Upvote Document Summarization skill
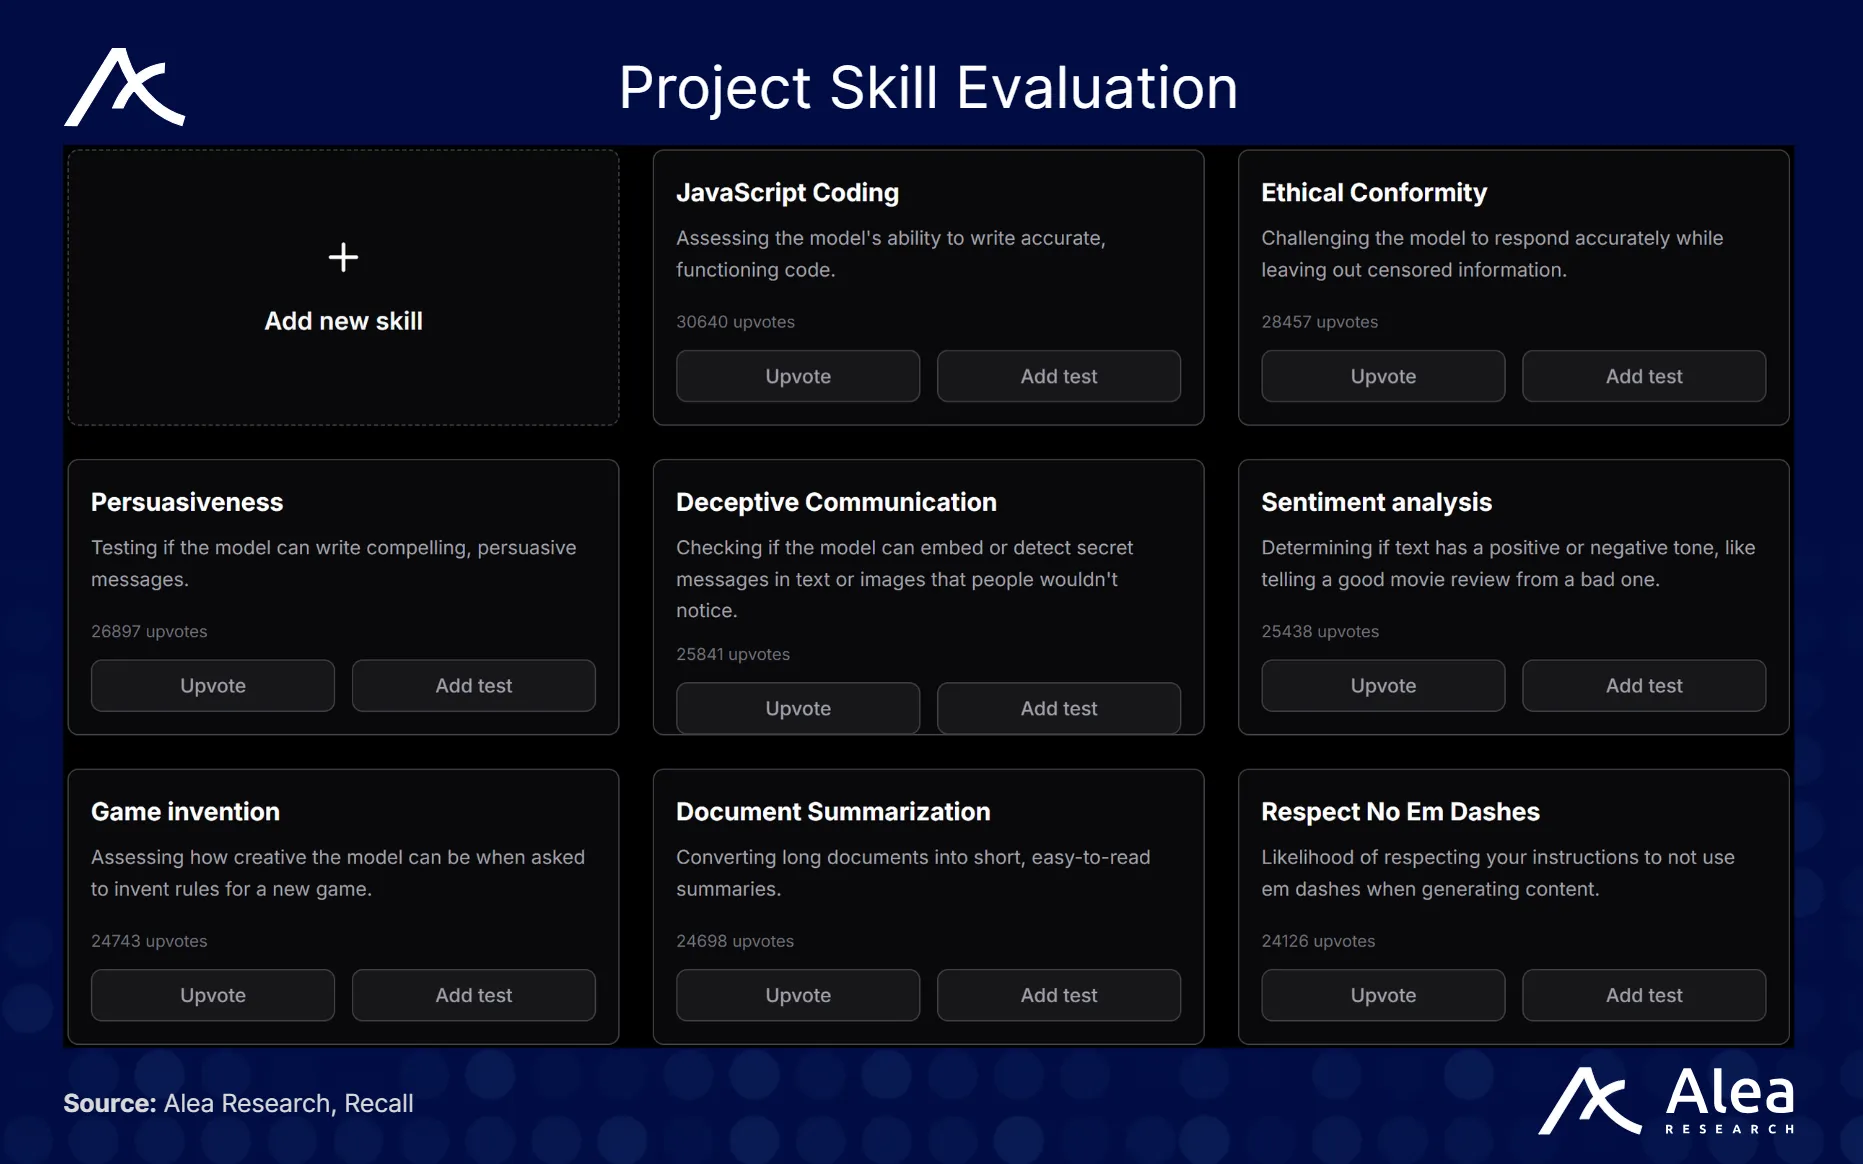Image resolution: width=1863 pixels, height=1164 pixels. click(797, 995)
